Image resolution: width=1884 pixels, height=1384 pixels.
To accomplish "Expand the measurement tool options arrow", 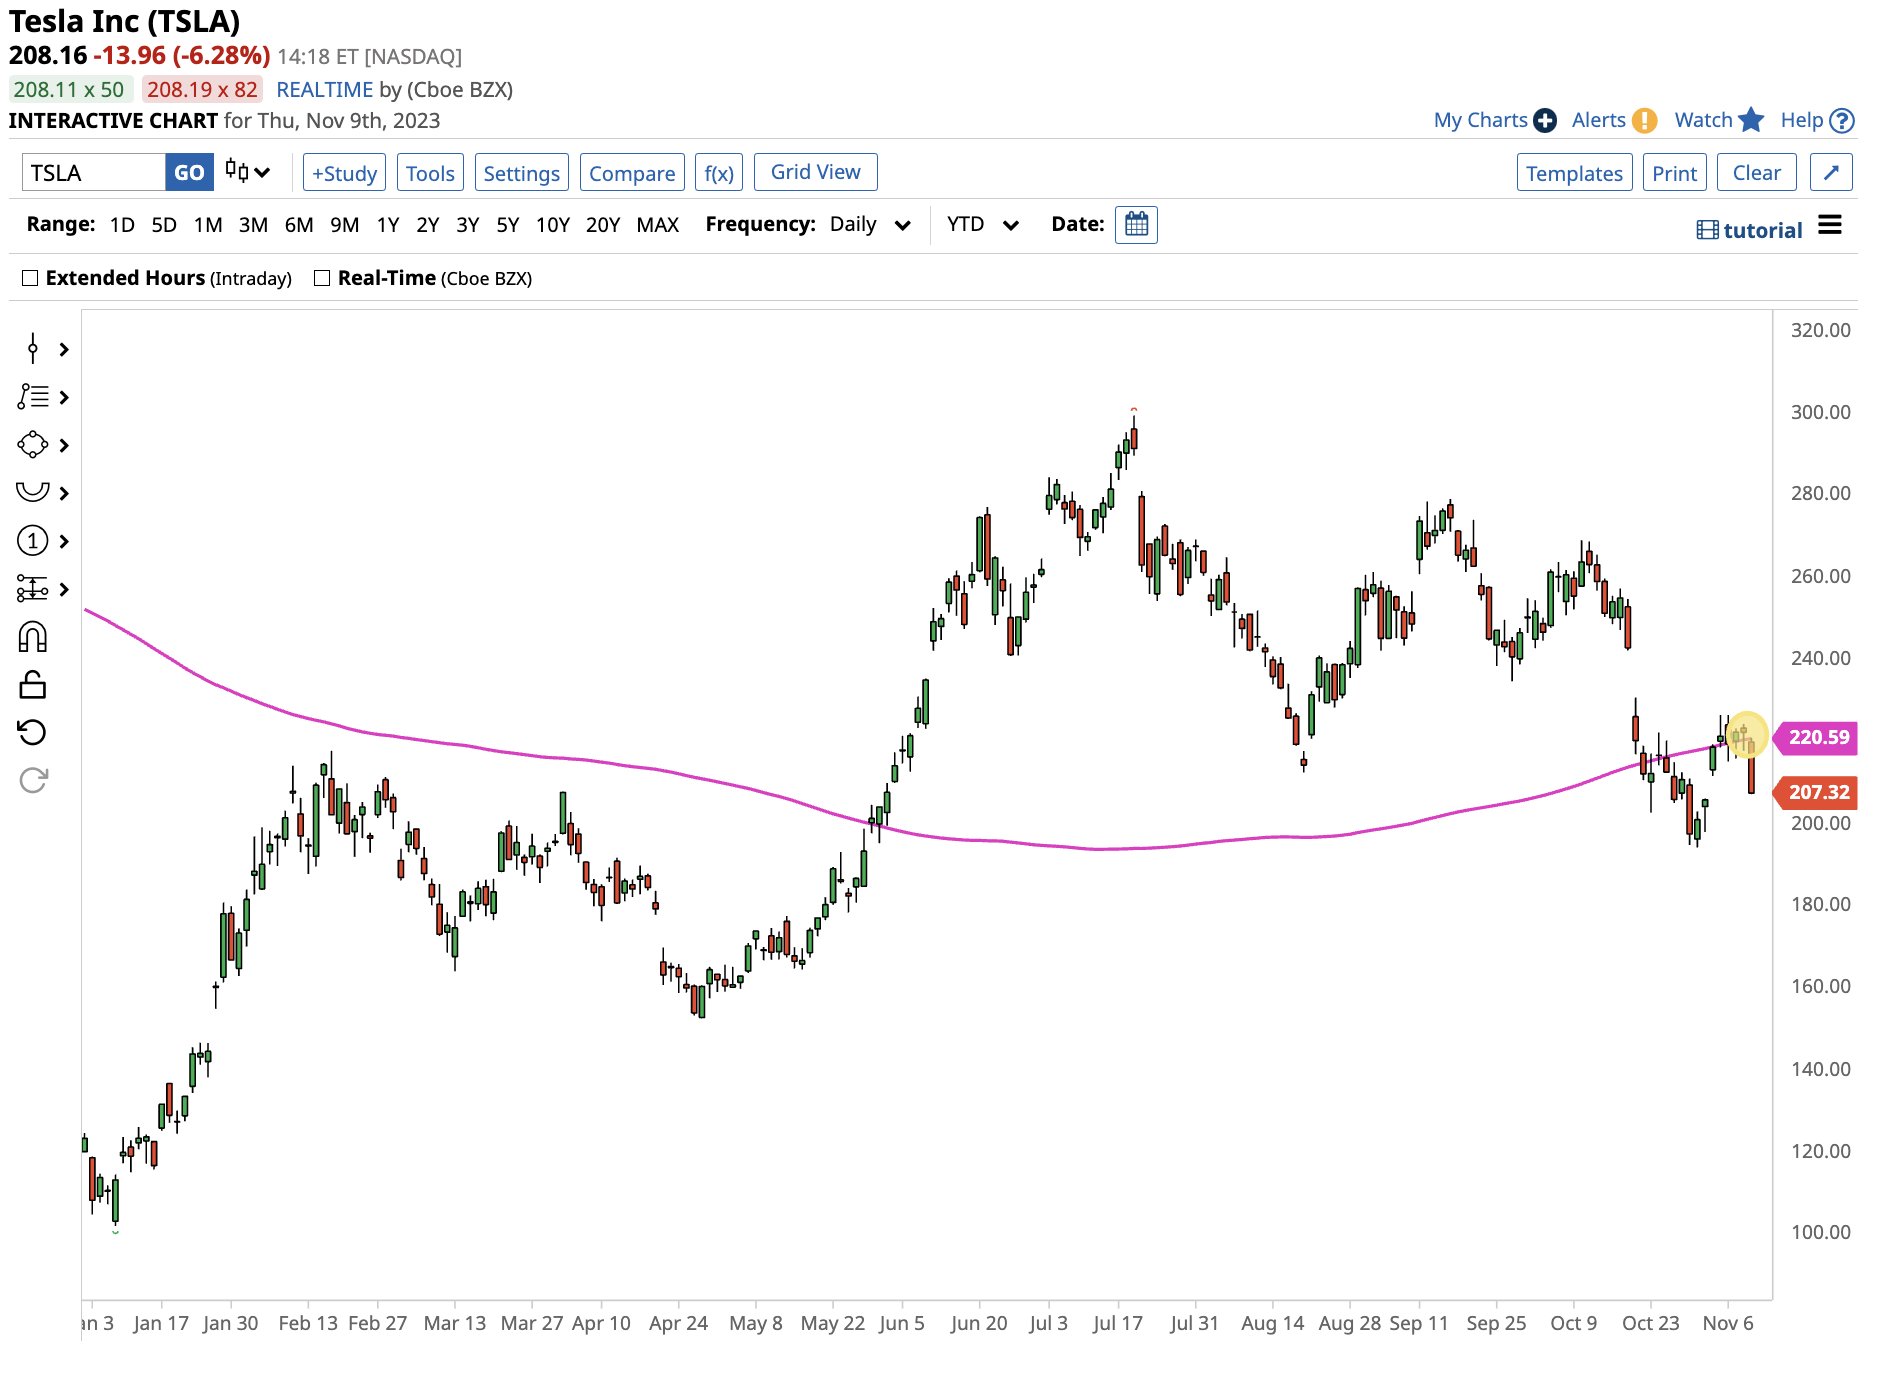I will [x=64, y=589].
